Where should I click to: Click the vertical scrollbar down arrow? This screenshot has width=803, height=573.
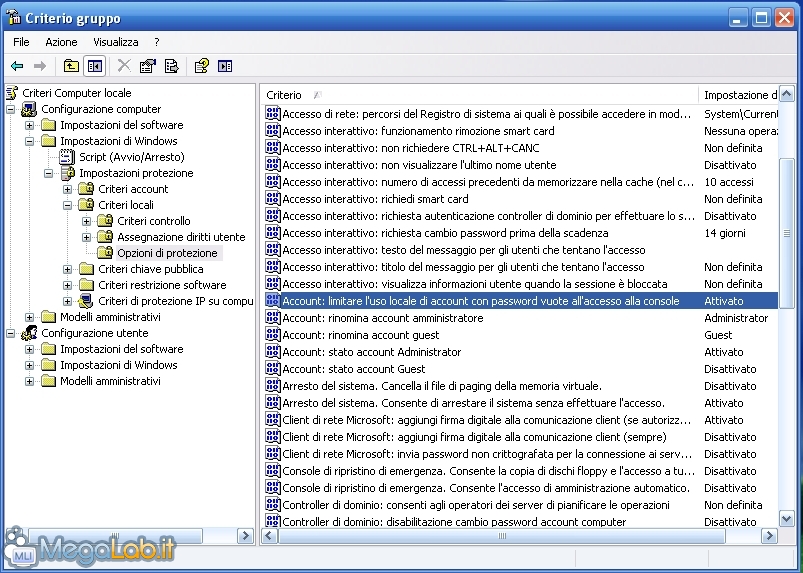[x=787, y=519]
